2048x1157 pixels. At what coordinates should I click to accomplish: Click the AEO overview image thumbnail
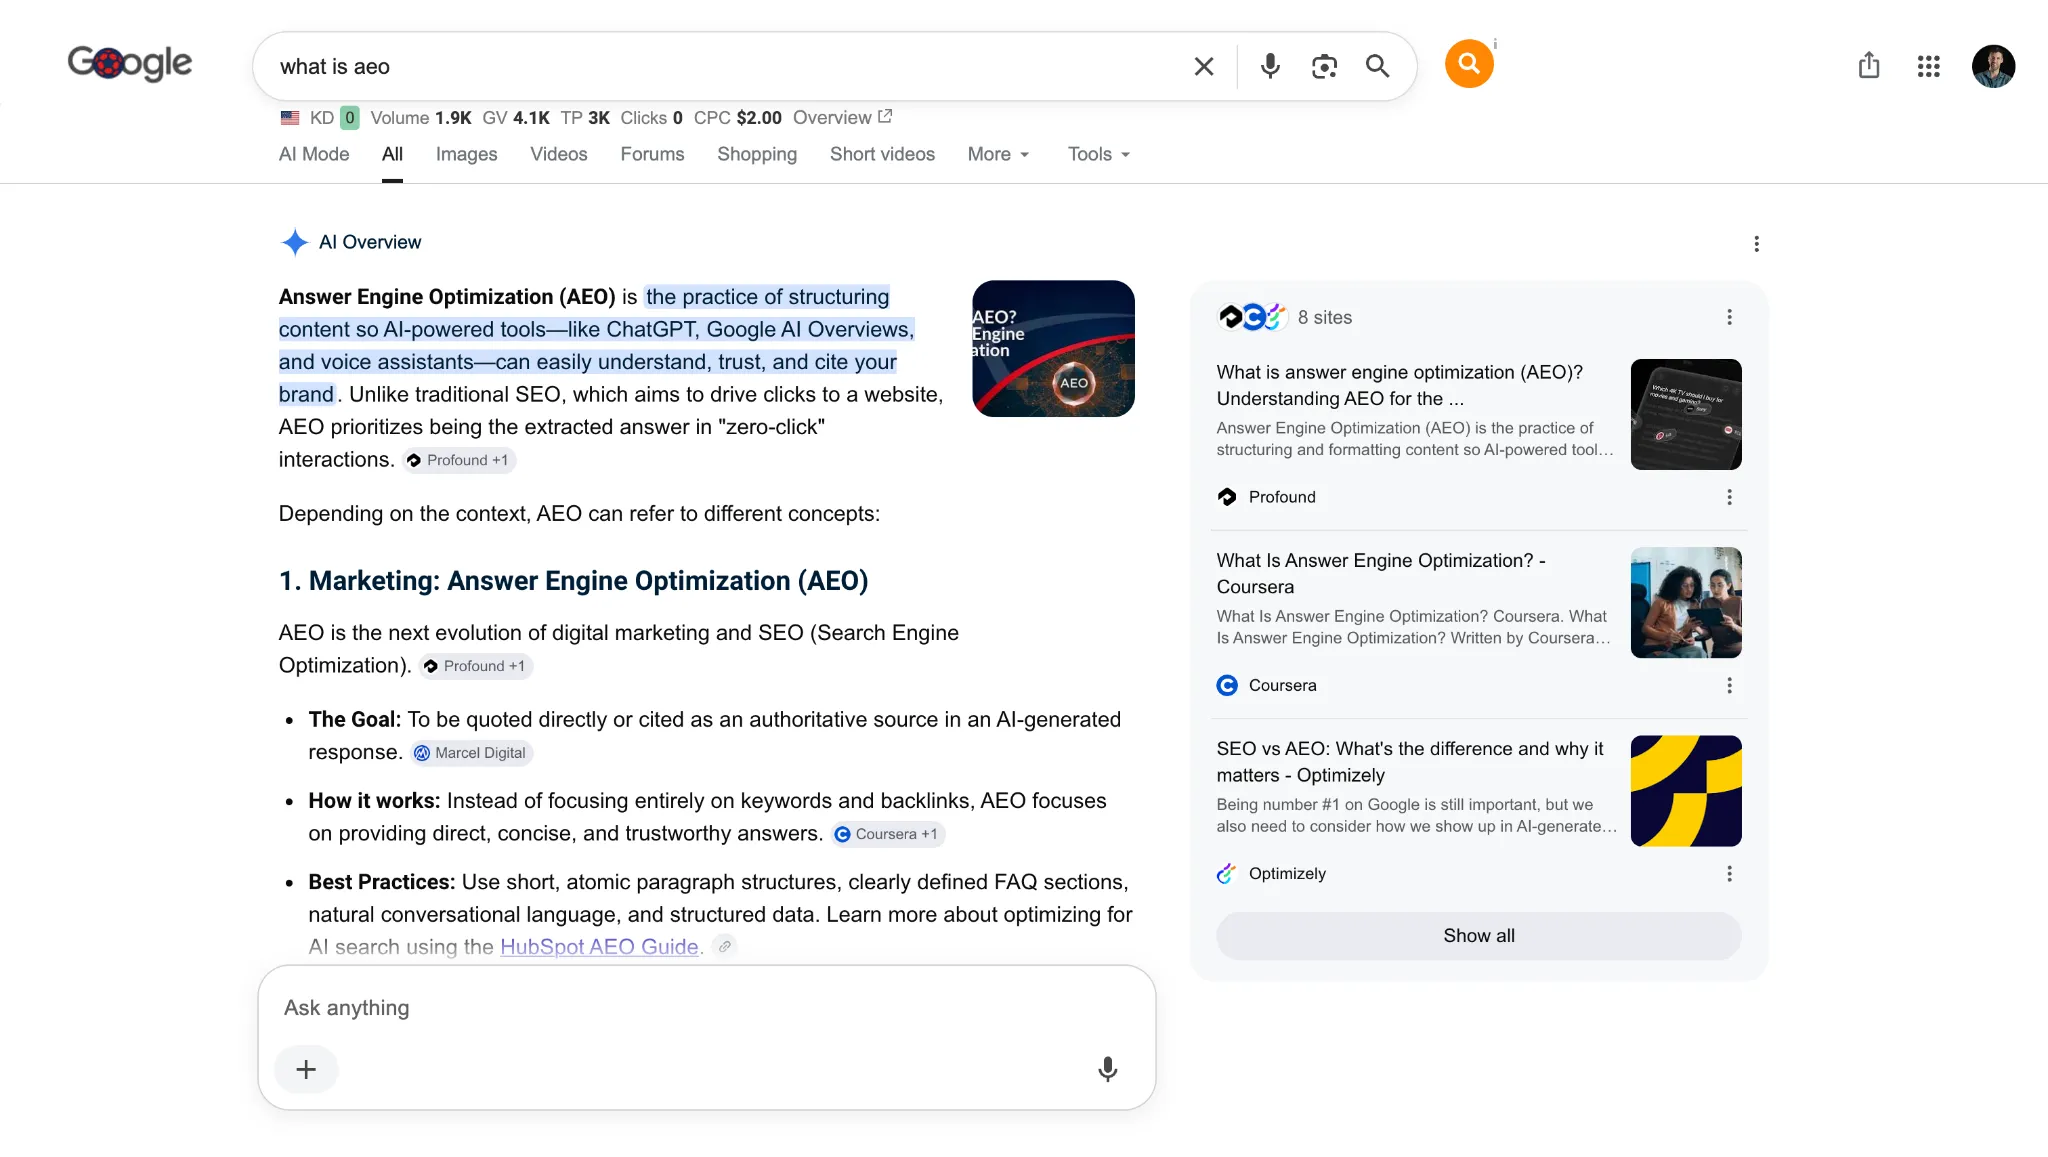click(1053, 348)
